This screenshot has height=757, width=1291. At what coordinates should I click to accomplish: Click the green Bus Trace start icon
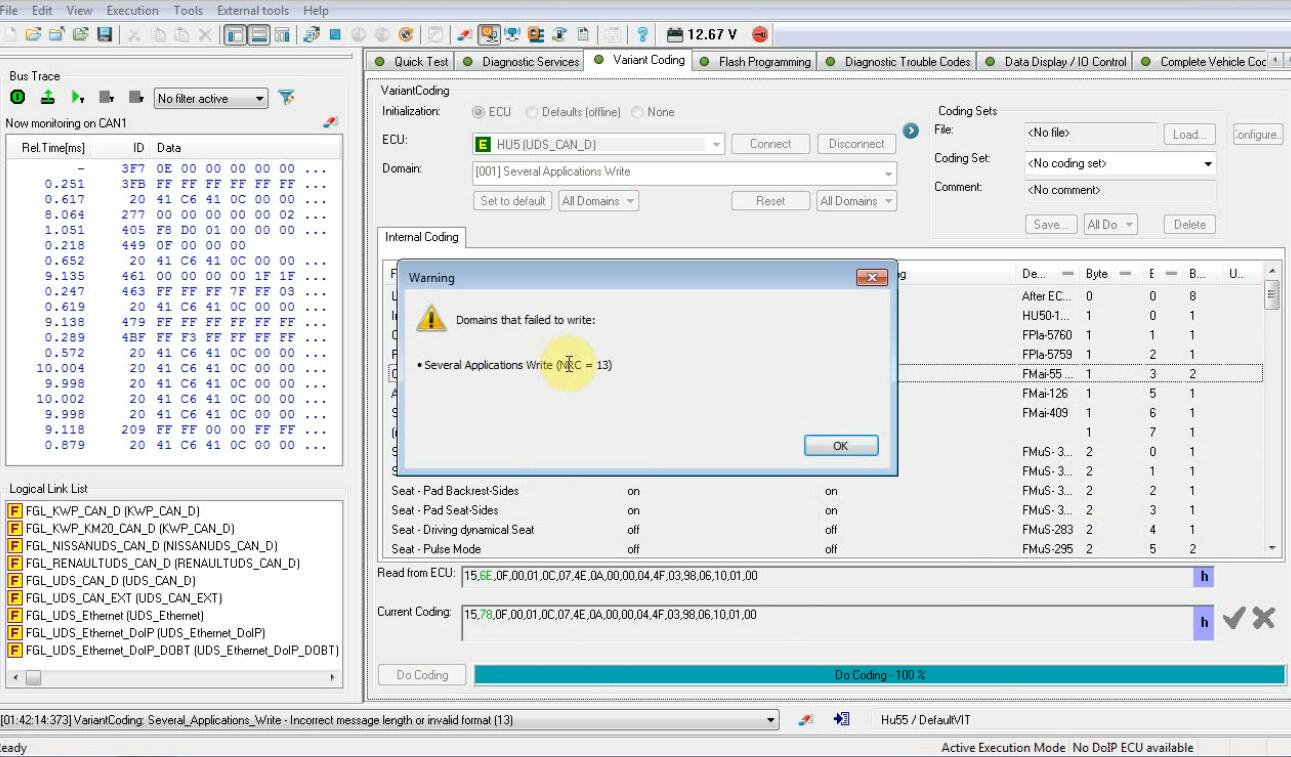click(18, 98)
